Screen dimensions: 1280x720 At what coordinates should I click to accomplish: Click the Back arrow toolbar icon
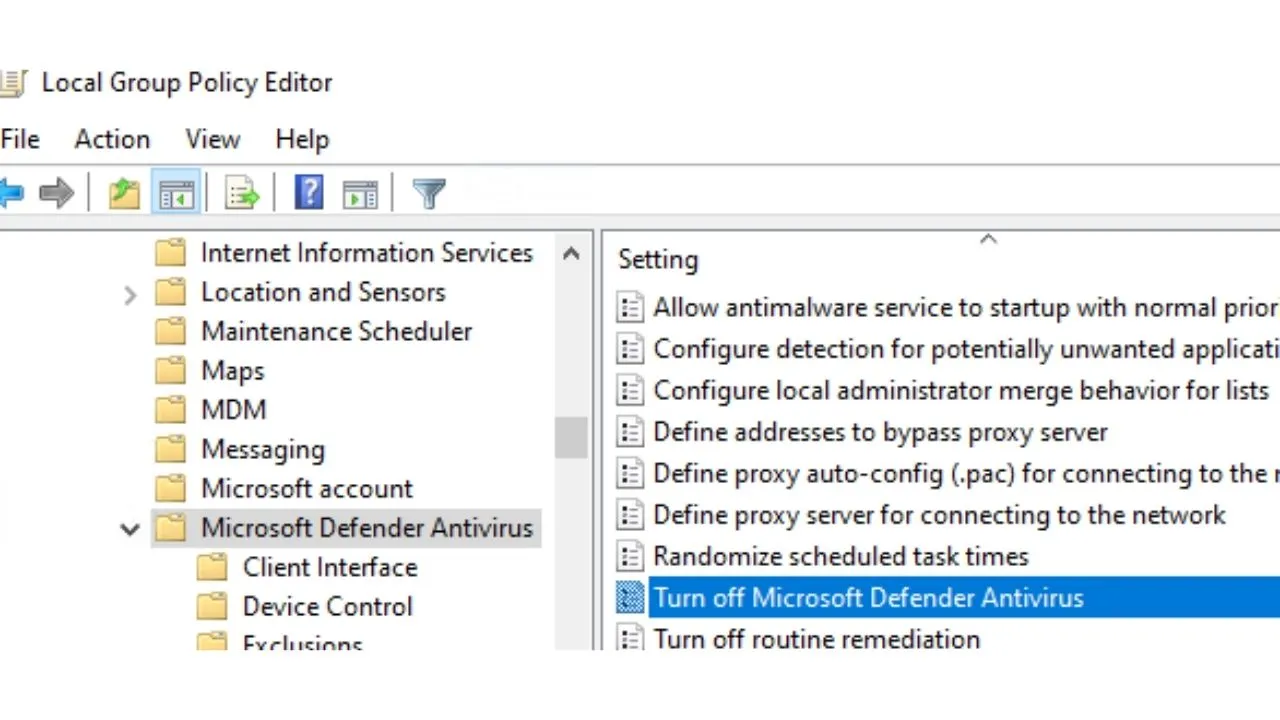coord(10,192)
